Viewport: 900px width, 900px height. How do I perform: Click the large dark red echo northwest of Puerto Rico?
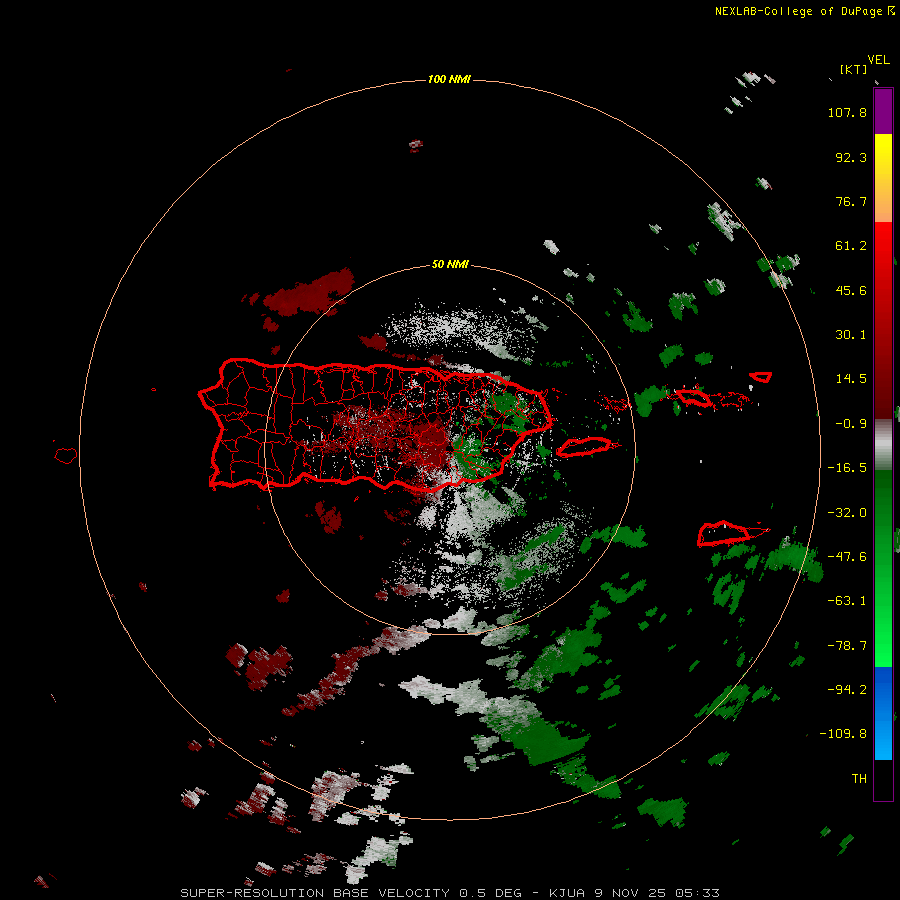pyautogui.click(x=311, y=293)
